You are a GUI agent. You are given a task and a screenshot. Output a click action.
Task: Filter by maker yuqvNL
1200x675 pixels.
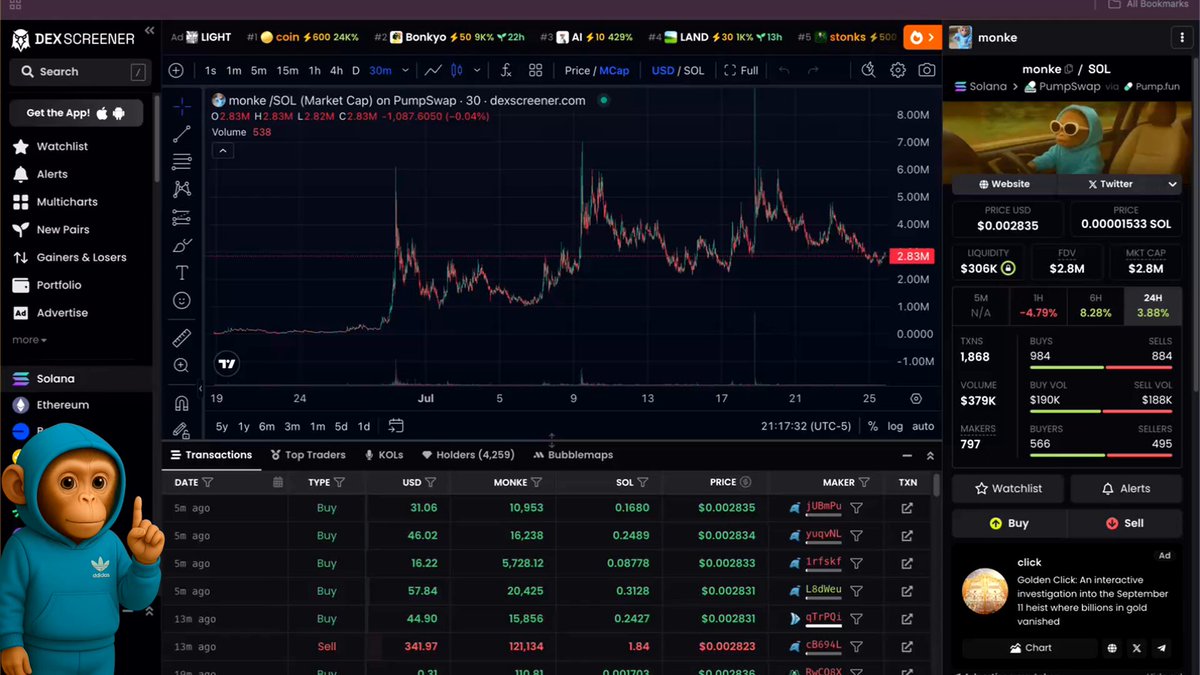857,535
